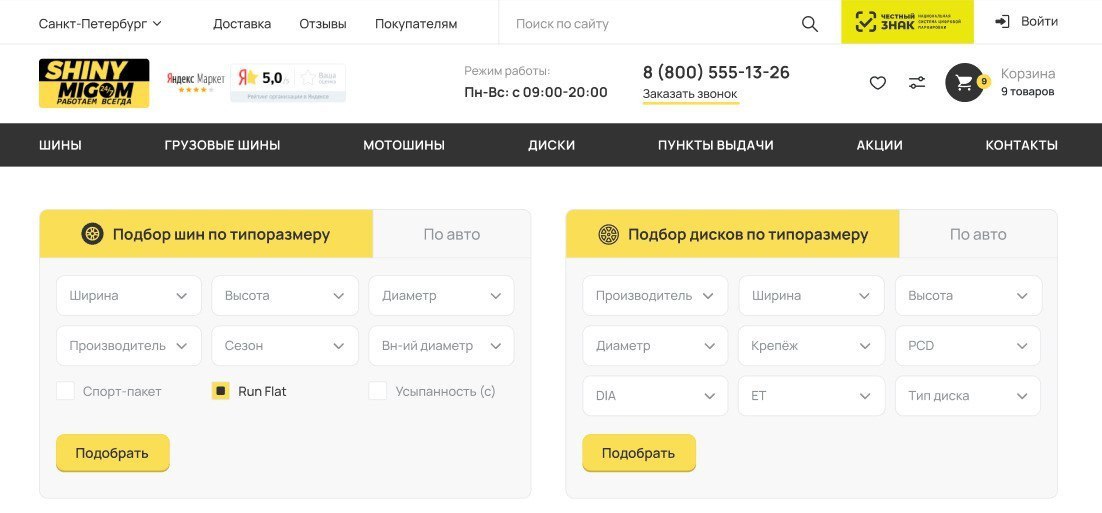Enable the Спорт-пакет checkbox
The width and height of the screenshot is (1102, 513).
65,391
